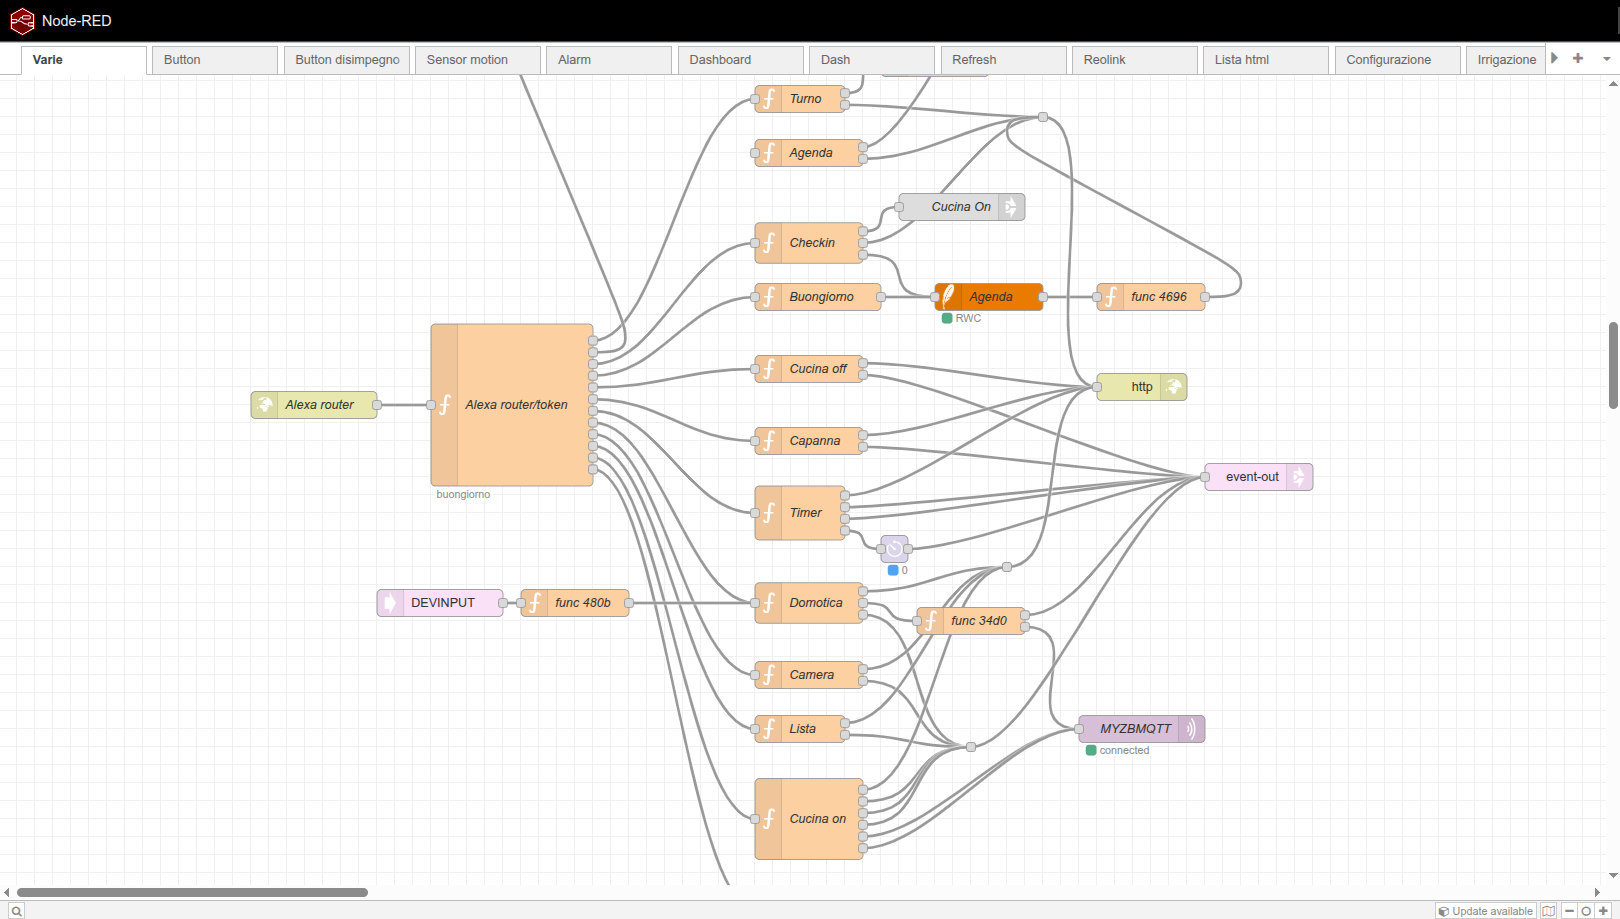The width and height of the screenshot is (1620, 919).
Task: Select the Alexa router/token function node
Action: 512,405
